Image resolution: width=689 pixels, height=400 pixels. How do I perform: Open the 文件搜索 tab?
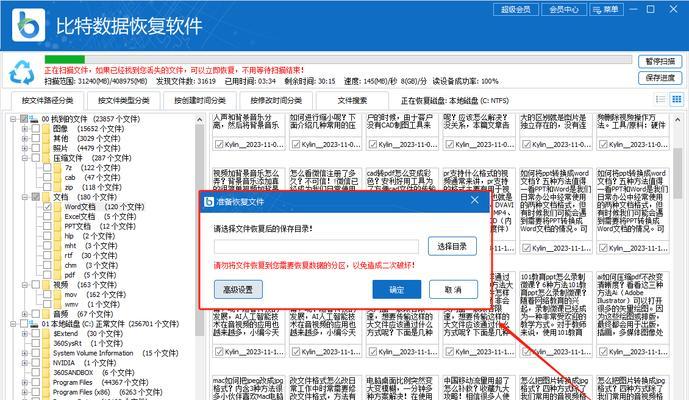pyautogui.click(x=352, y=101)
